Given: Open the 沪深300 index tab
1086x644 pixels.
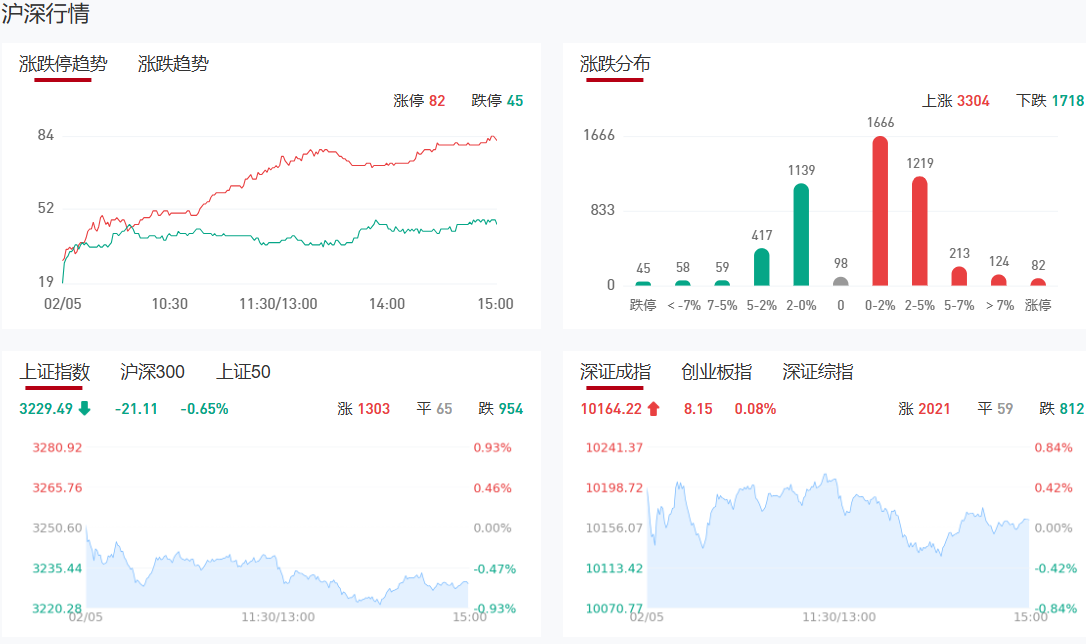Looking at the screenshot, I should click(152, 372).
